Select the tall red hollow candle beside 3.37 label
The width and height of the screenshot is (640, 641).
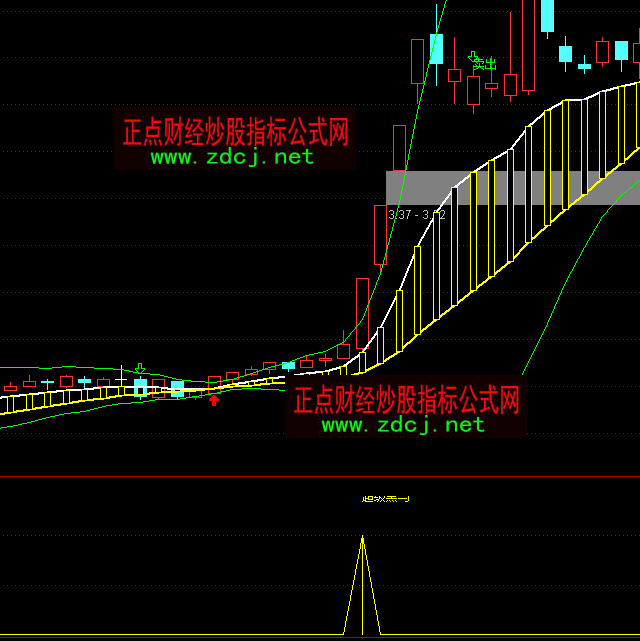click(x=380, y=234)
